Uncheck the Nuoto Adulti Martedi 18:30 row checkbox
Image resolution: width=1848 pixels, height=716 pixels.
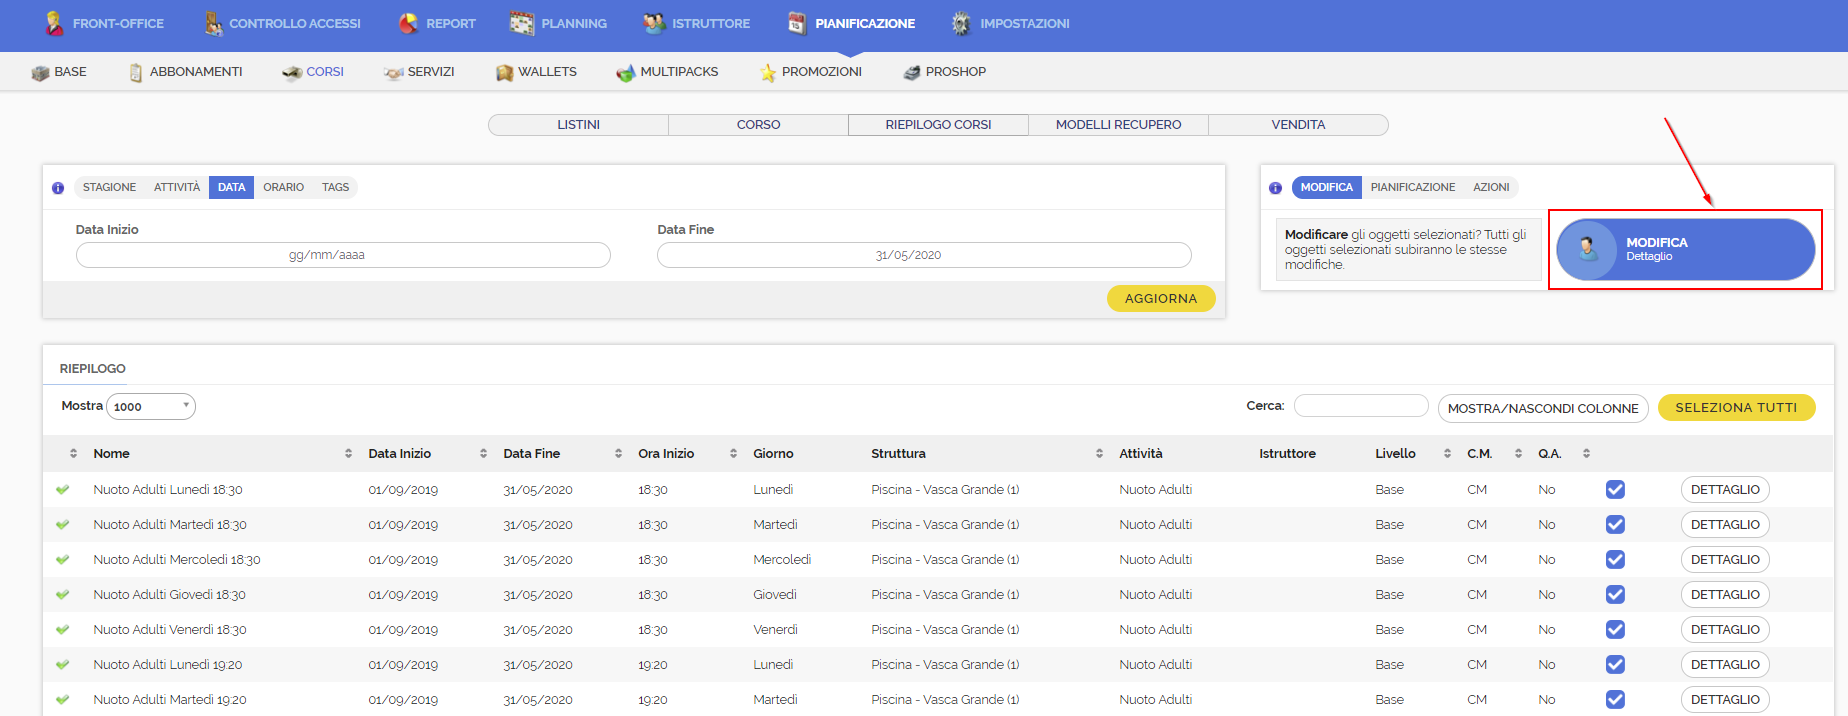click(x=1615, y=525)
